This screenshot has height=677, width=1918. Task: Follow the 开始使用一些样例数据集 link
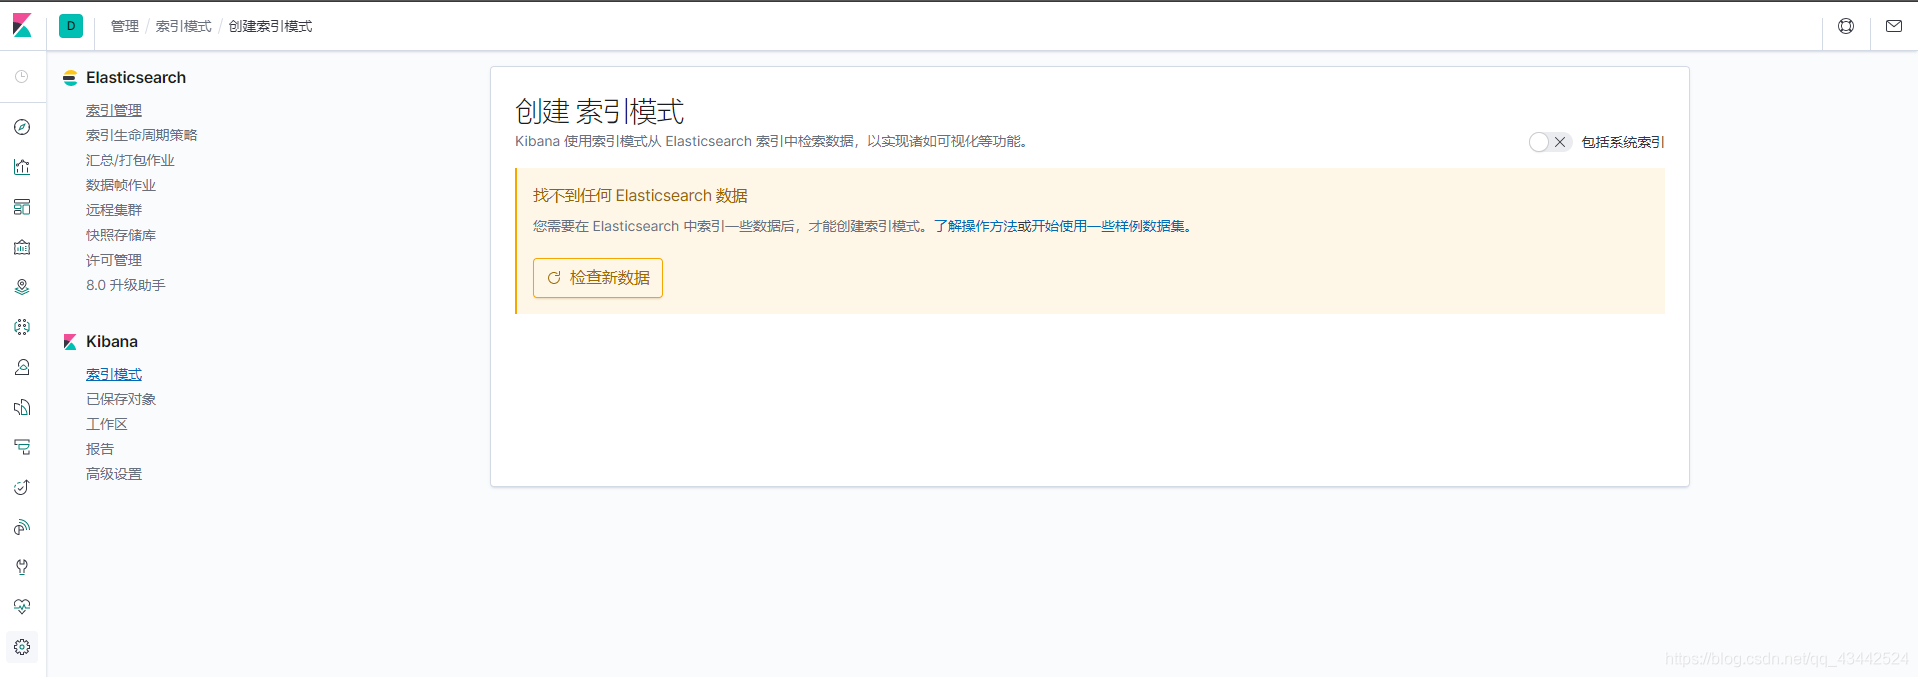[x=1108, y=226]
